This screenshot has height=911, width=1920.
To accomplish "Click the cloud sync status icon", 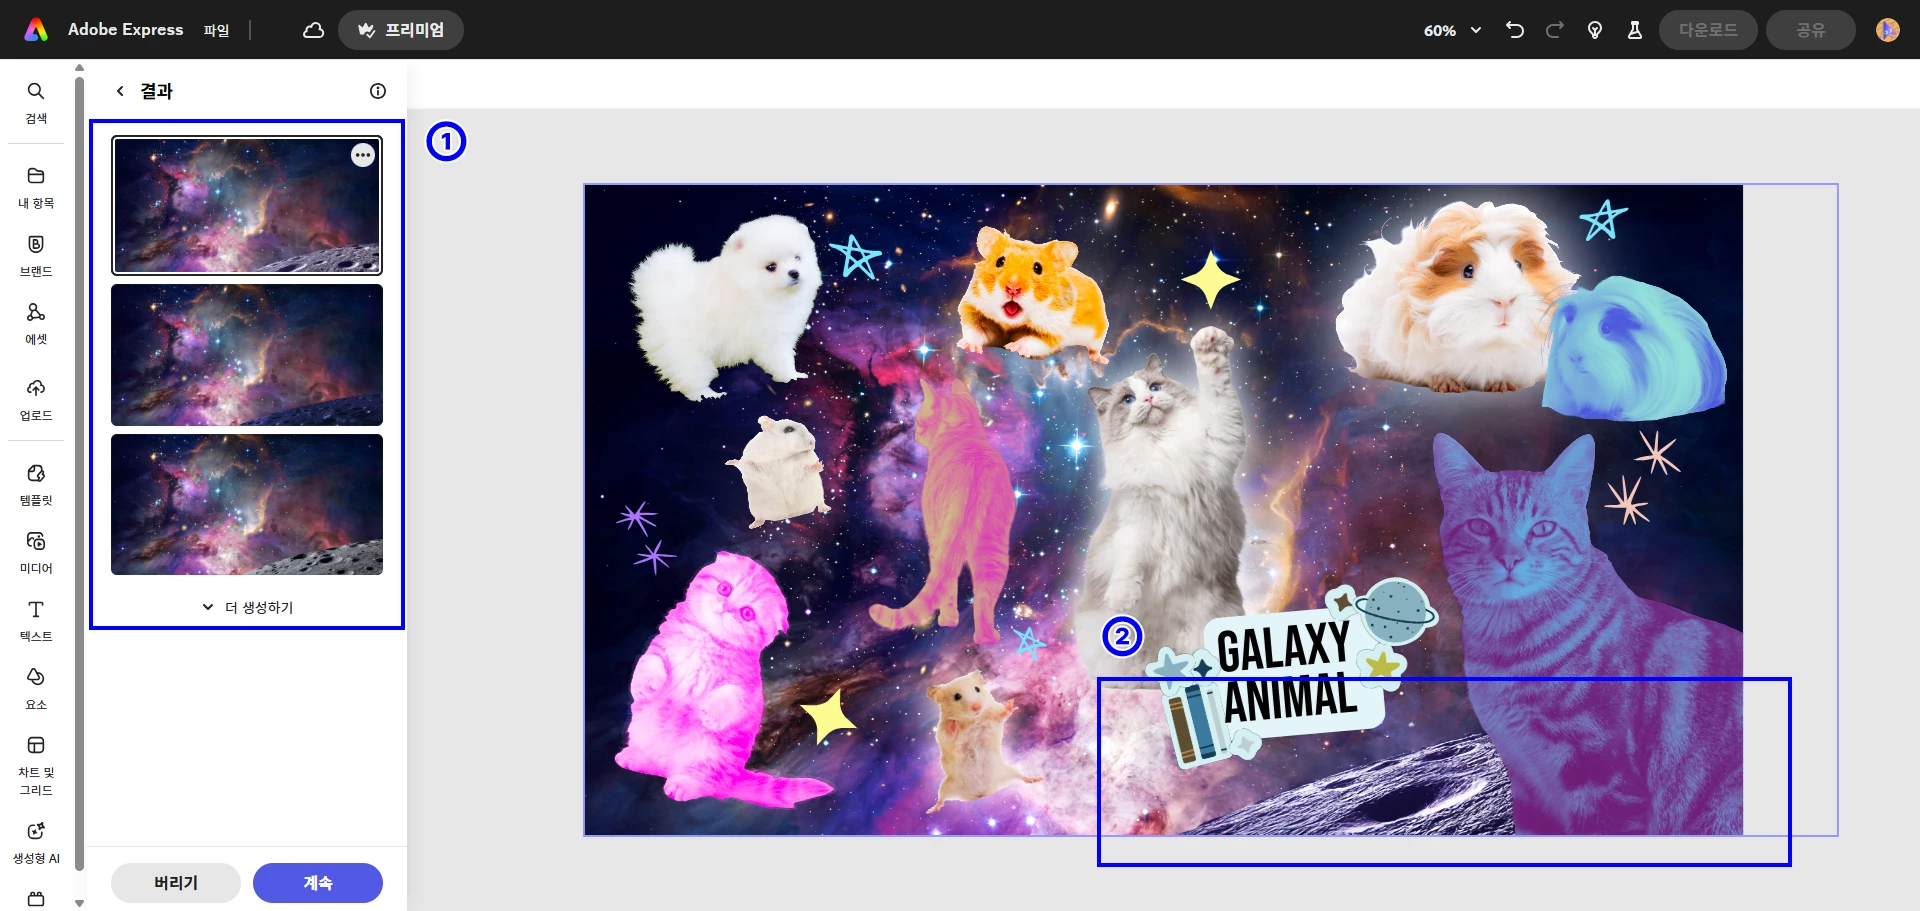I will pyautogui.click(x=313, y=30).
